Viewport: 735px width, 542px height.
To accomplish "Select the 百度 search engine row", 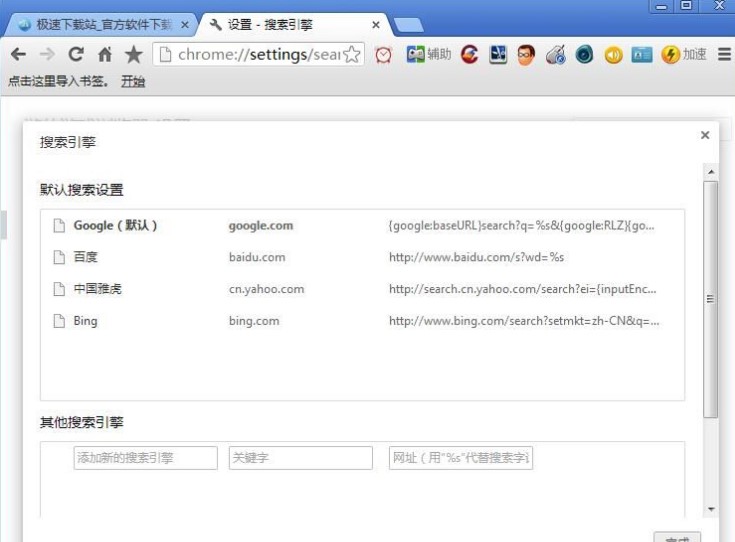I will pyautogui.click(x=362, y=257).
